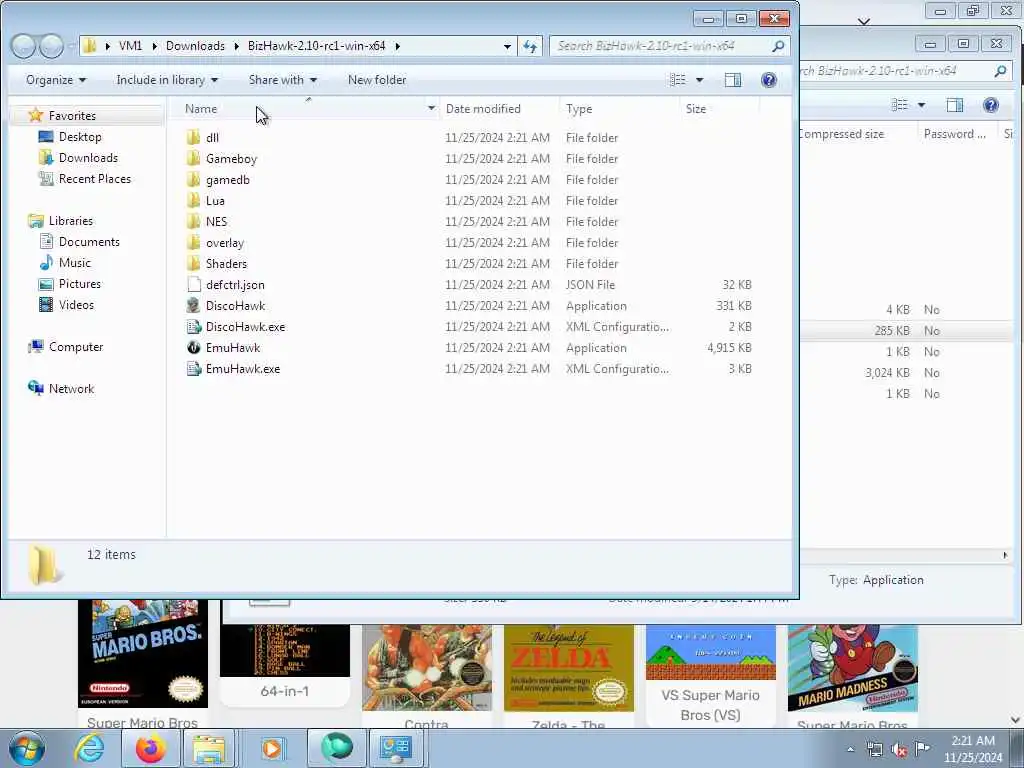The width and height of the screenshot is (1024, 768).
Task: Select the DiscoHawk.exe config file icon
Action: (x=193, y=327)
